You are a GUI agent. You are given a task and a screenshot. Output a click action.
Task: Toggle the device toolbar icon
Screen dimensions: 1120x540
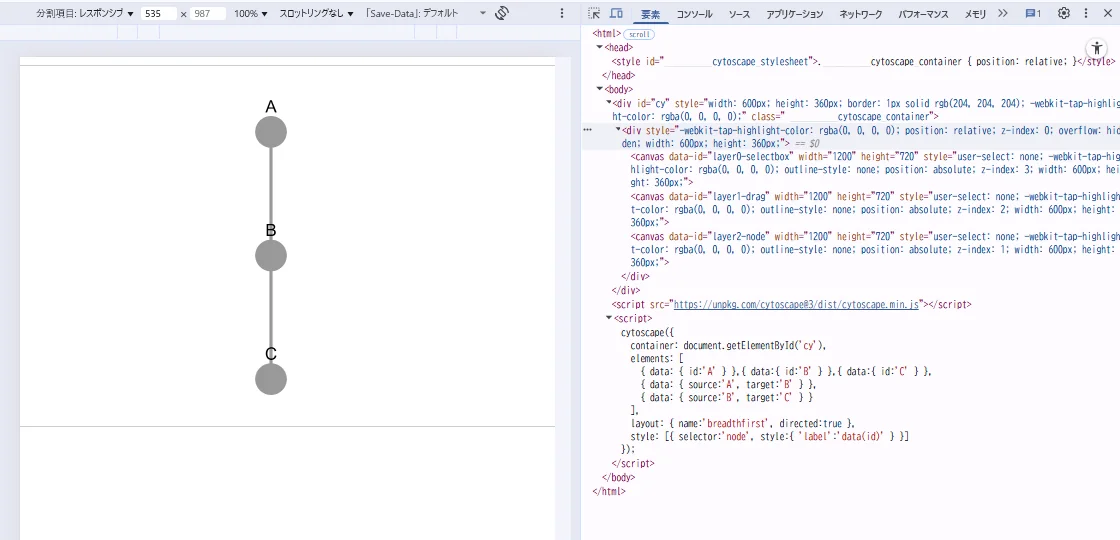click(616, 14)
